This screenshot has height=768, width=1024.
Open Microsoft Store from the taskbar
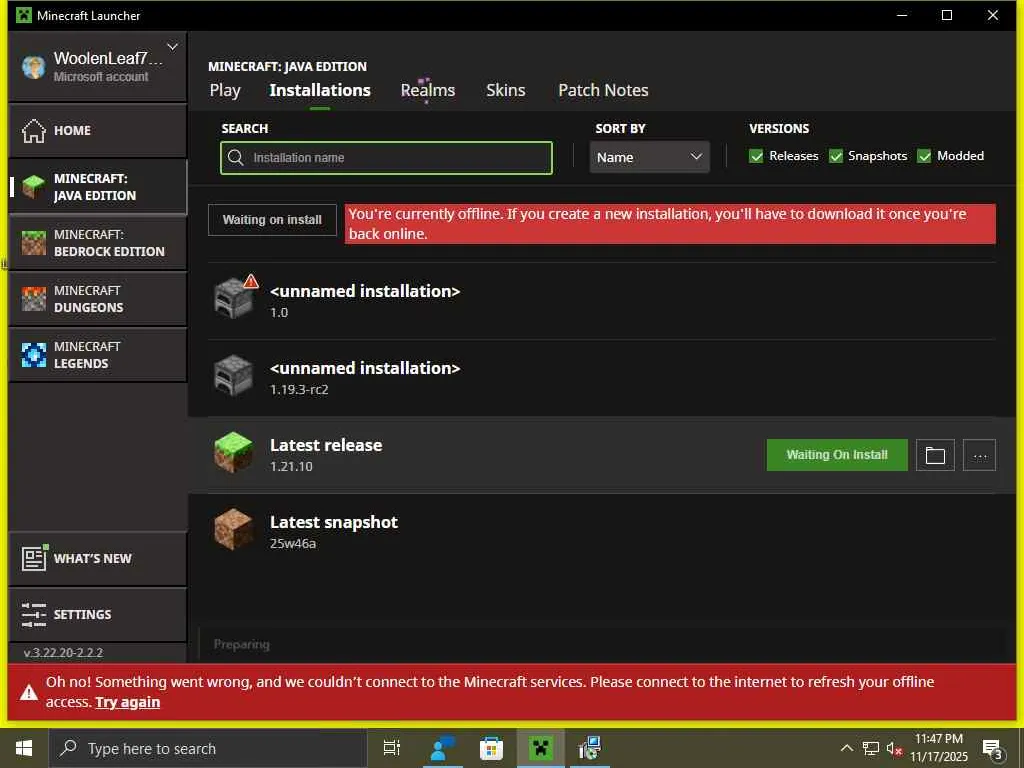[x=491, y=748]
